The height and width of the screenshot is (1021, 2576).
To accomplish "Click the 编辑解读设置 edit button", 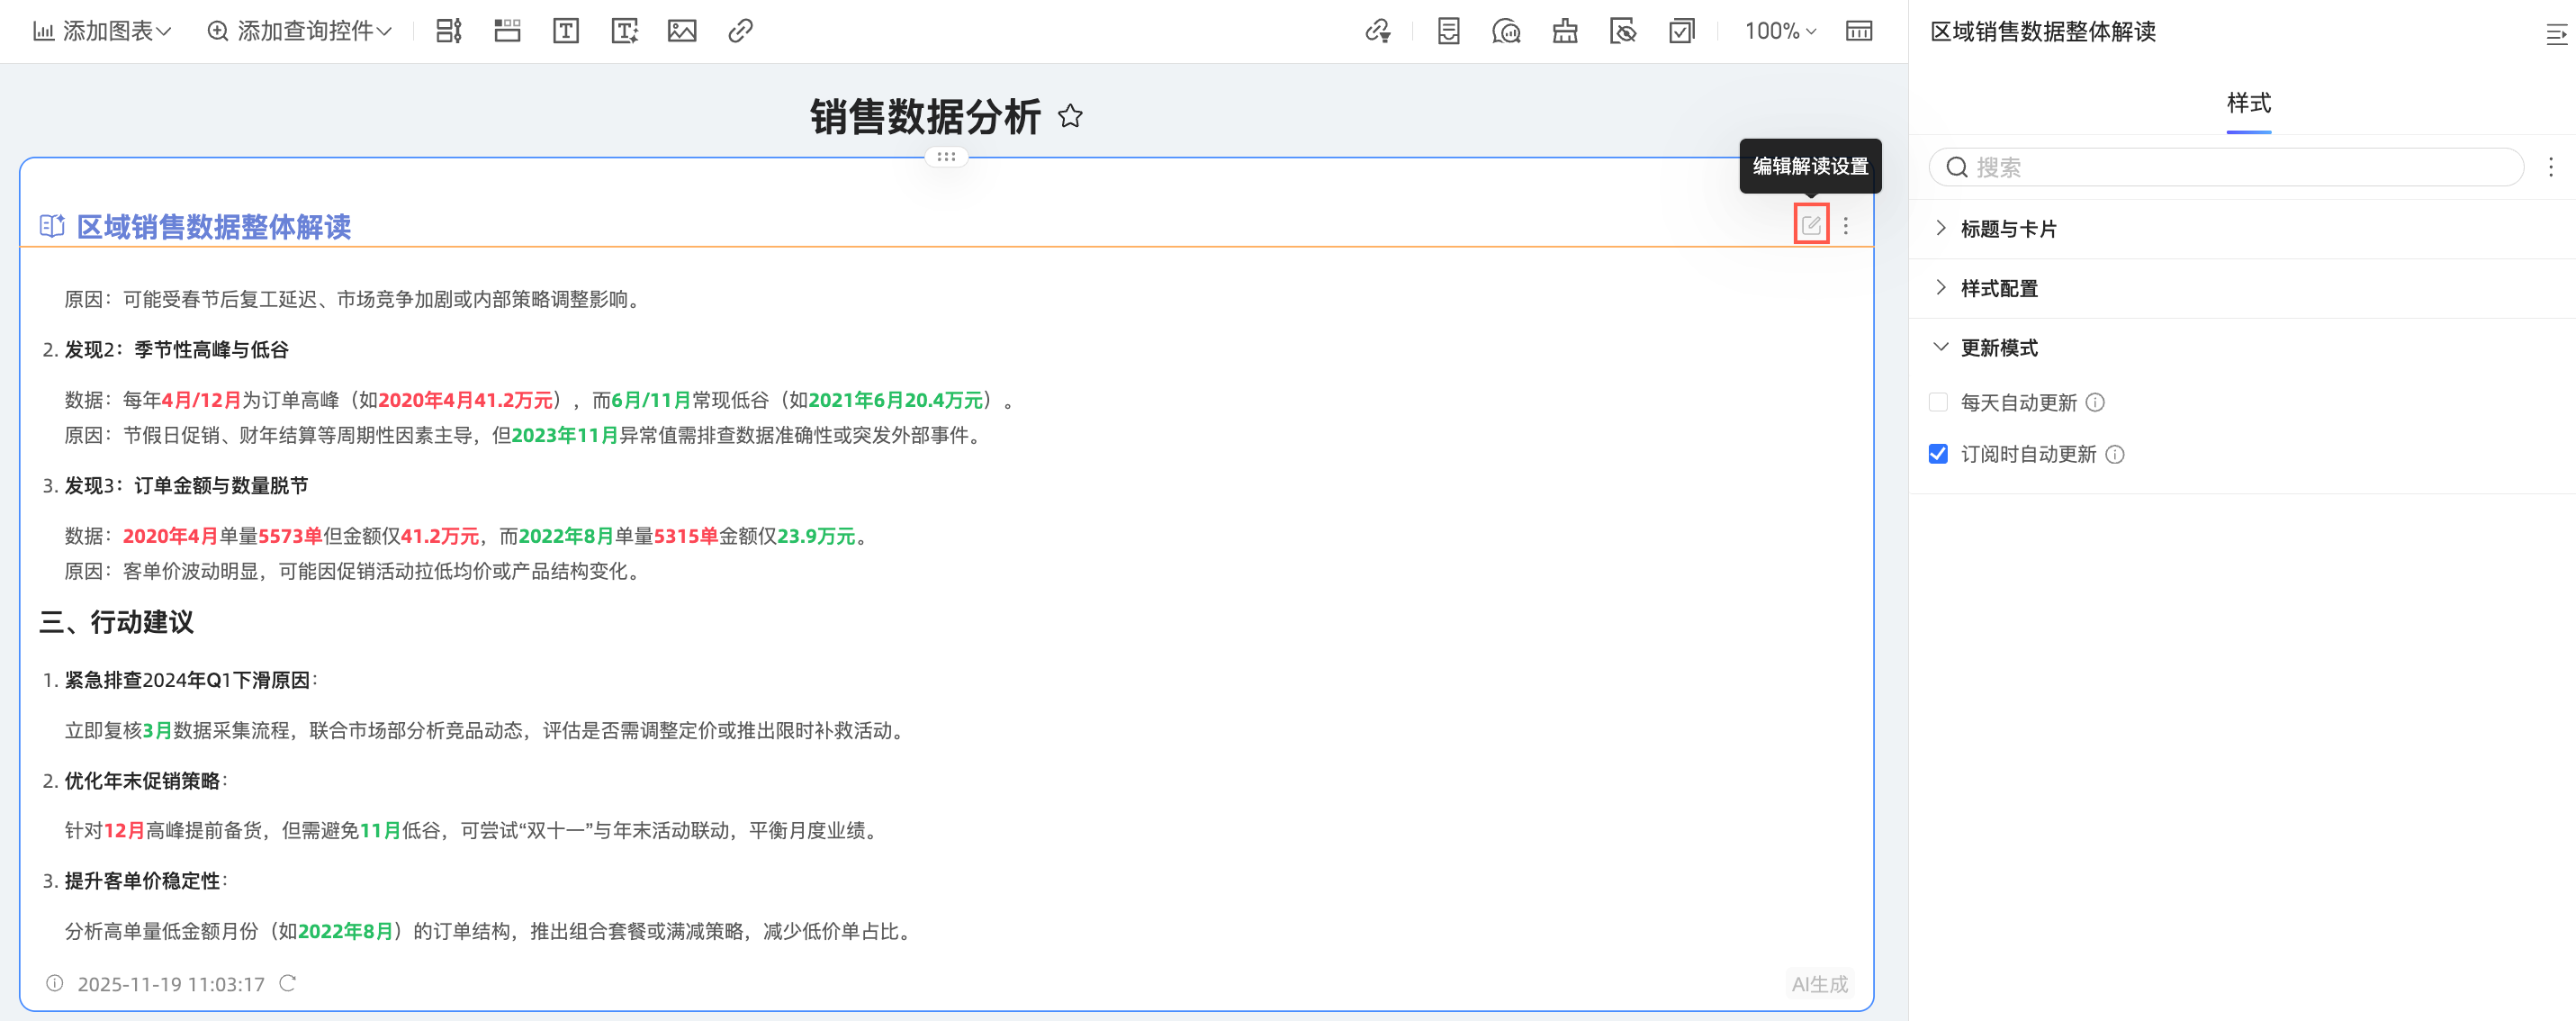I will [x=1811, y=224].
